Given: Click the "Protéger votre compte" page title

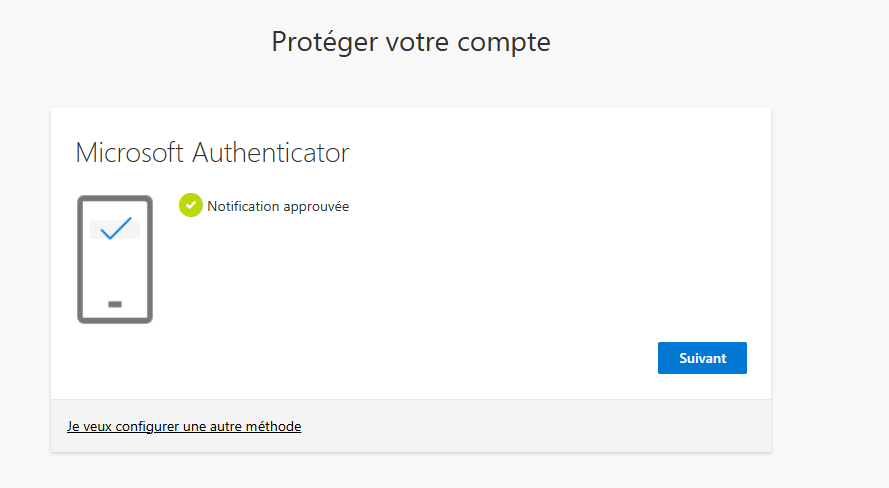Looking at the screenshot, I should click(x=411, y=42).
